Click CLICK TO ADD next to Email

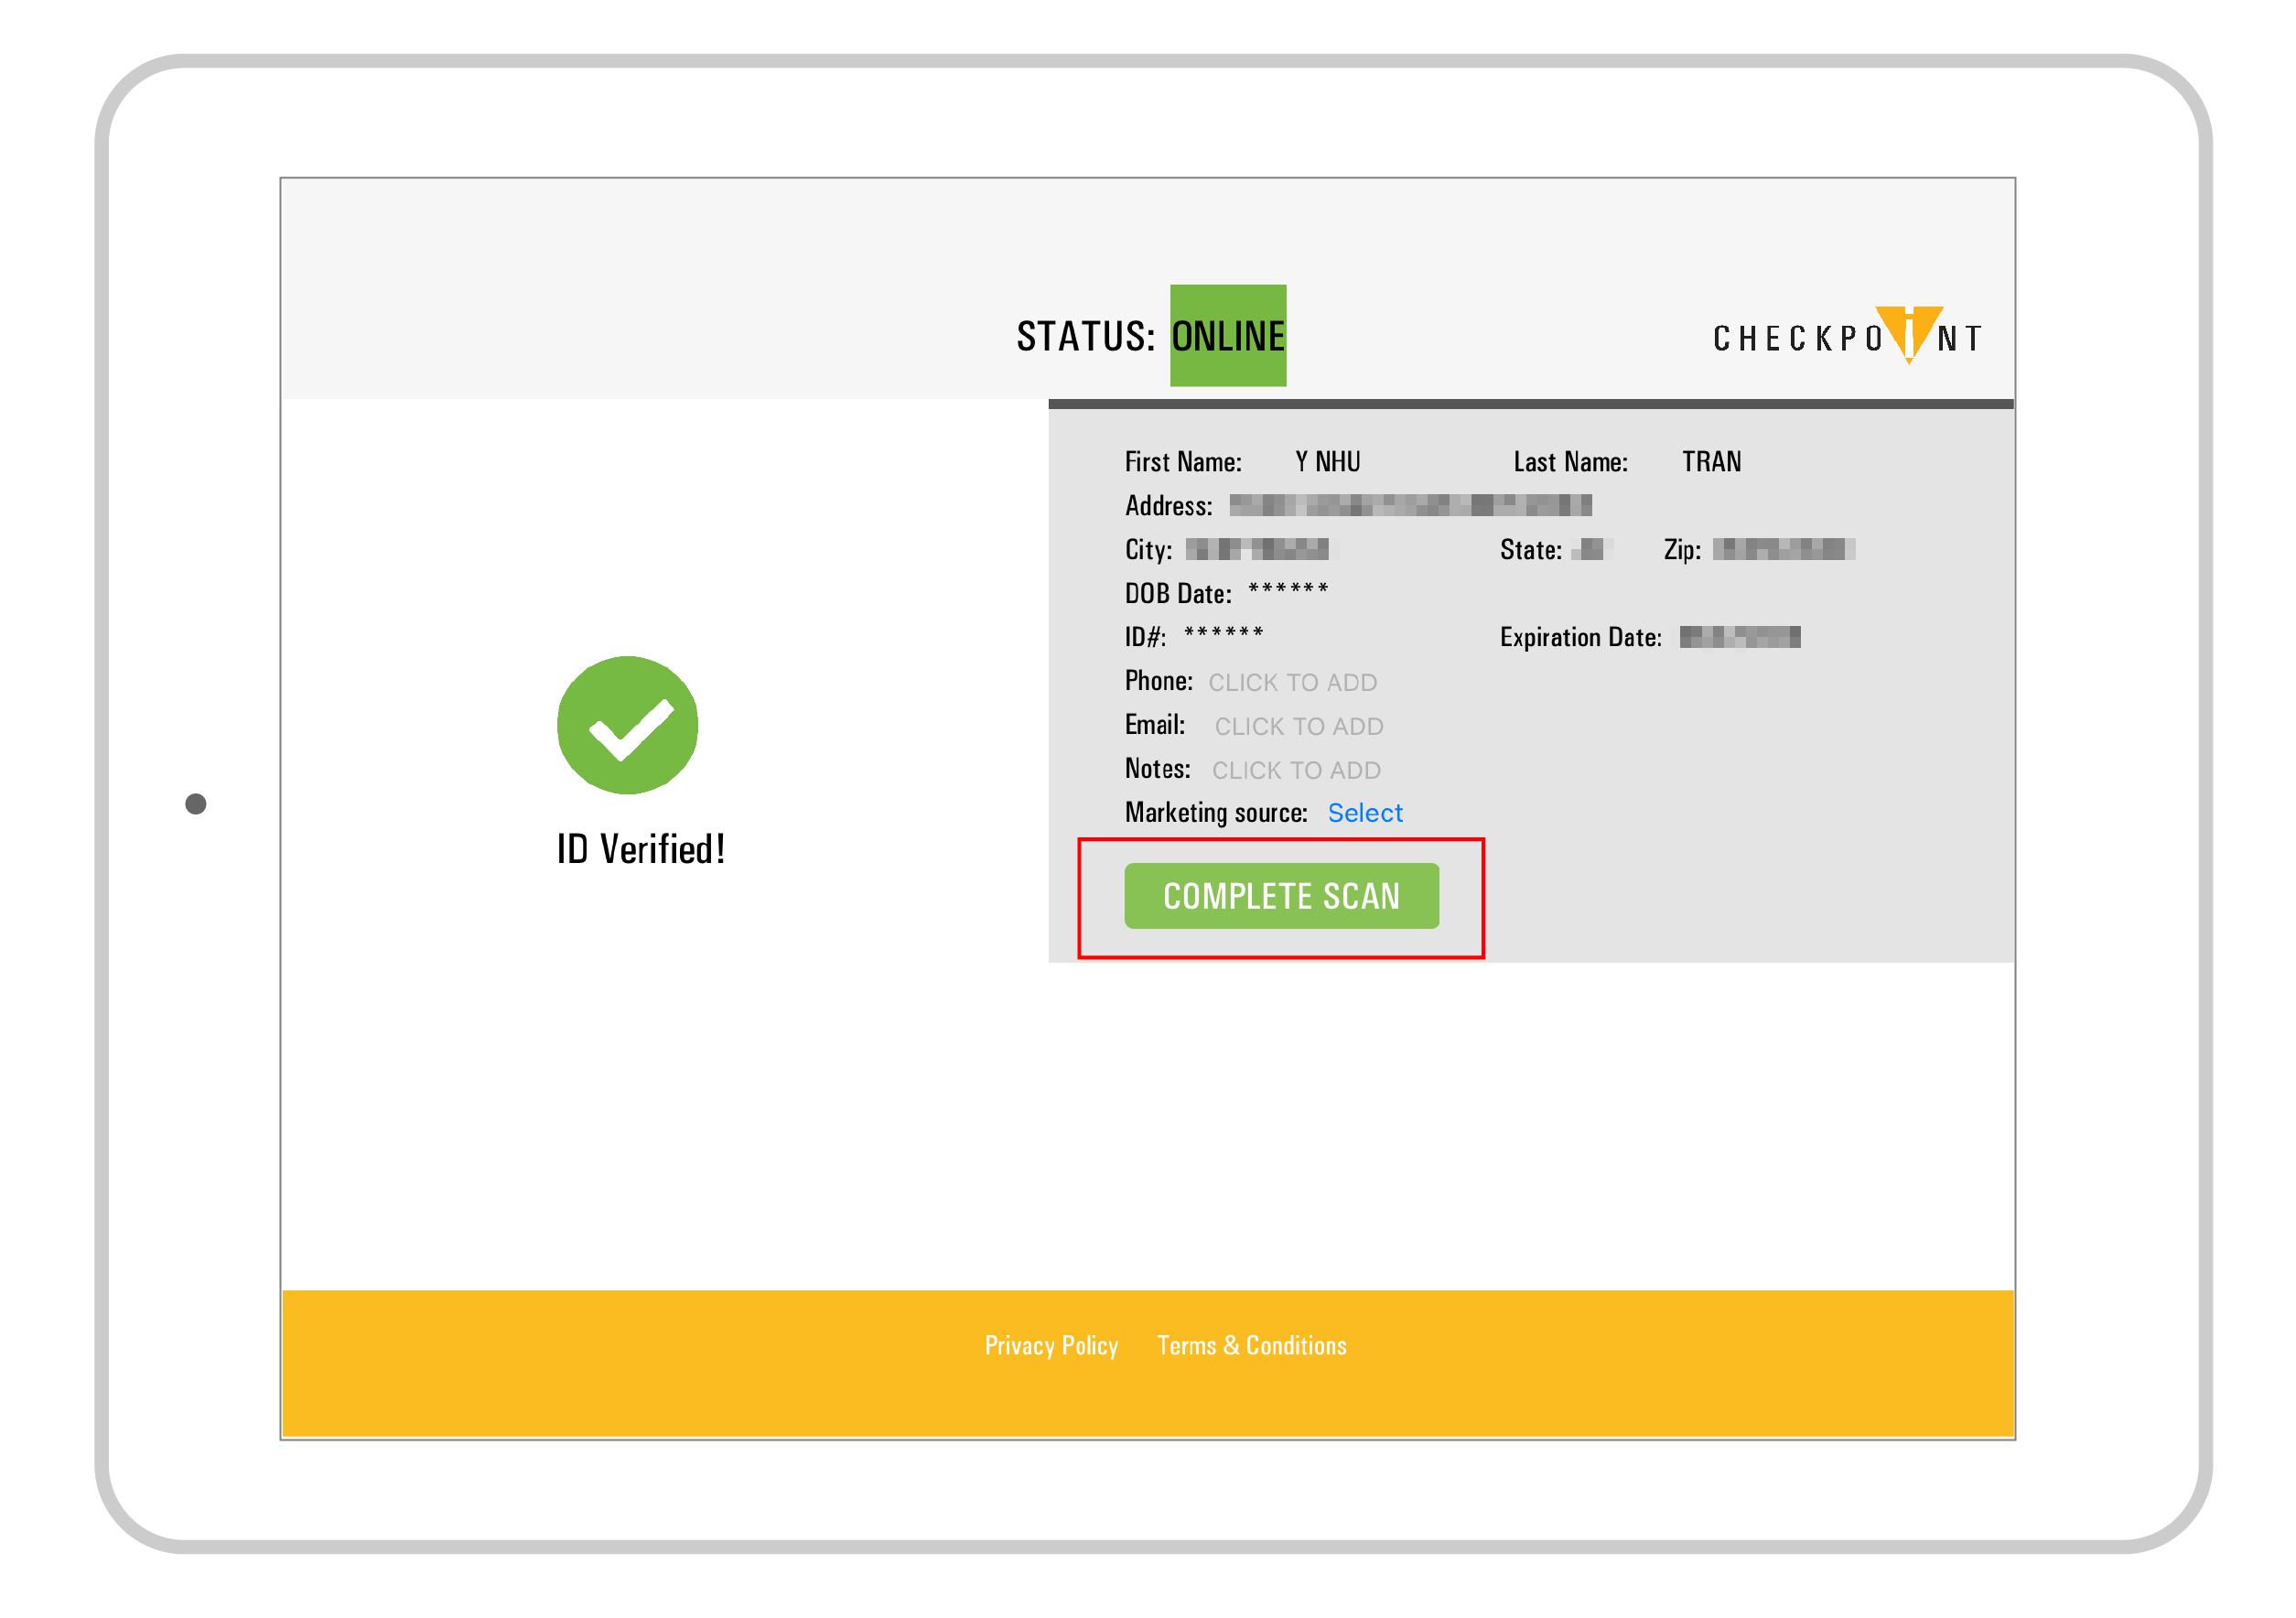click(x=1299, y=725)
